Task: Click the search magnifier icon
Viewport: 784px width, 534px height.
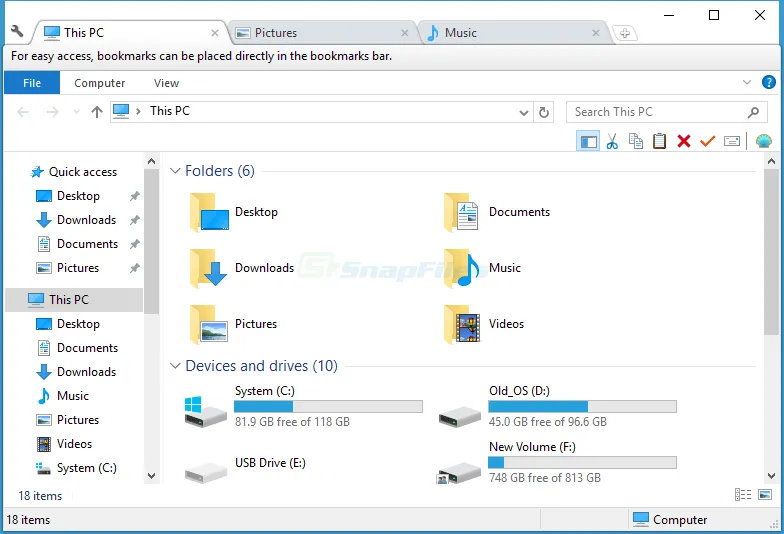Action: coord(753,112)
